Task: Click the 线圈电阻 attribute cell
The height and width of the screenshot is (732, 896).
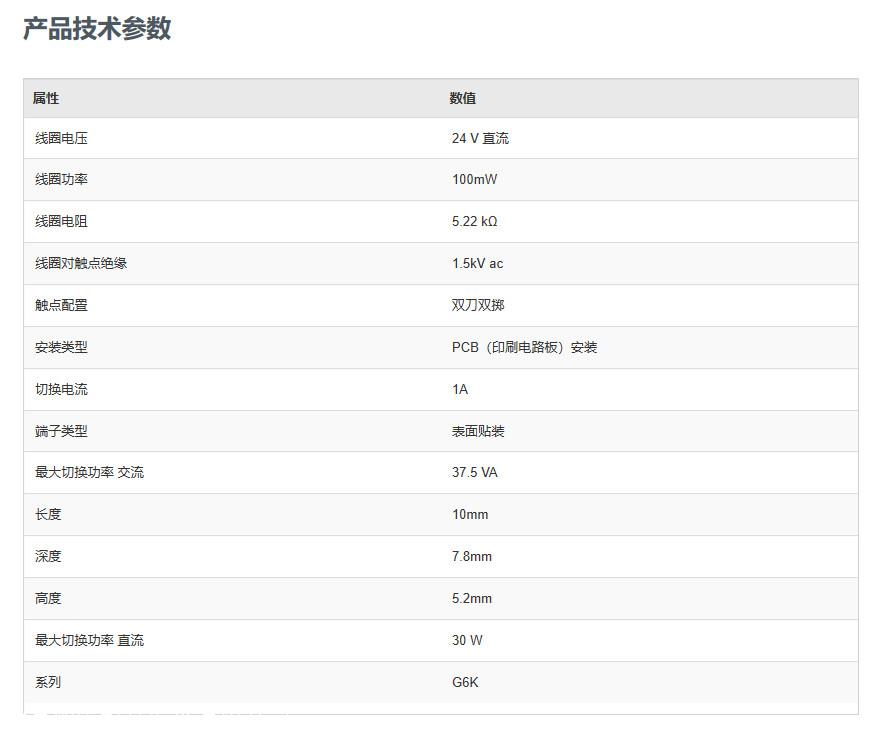Action: [x=61, y=221]
